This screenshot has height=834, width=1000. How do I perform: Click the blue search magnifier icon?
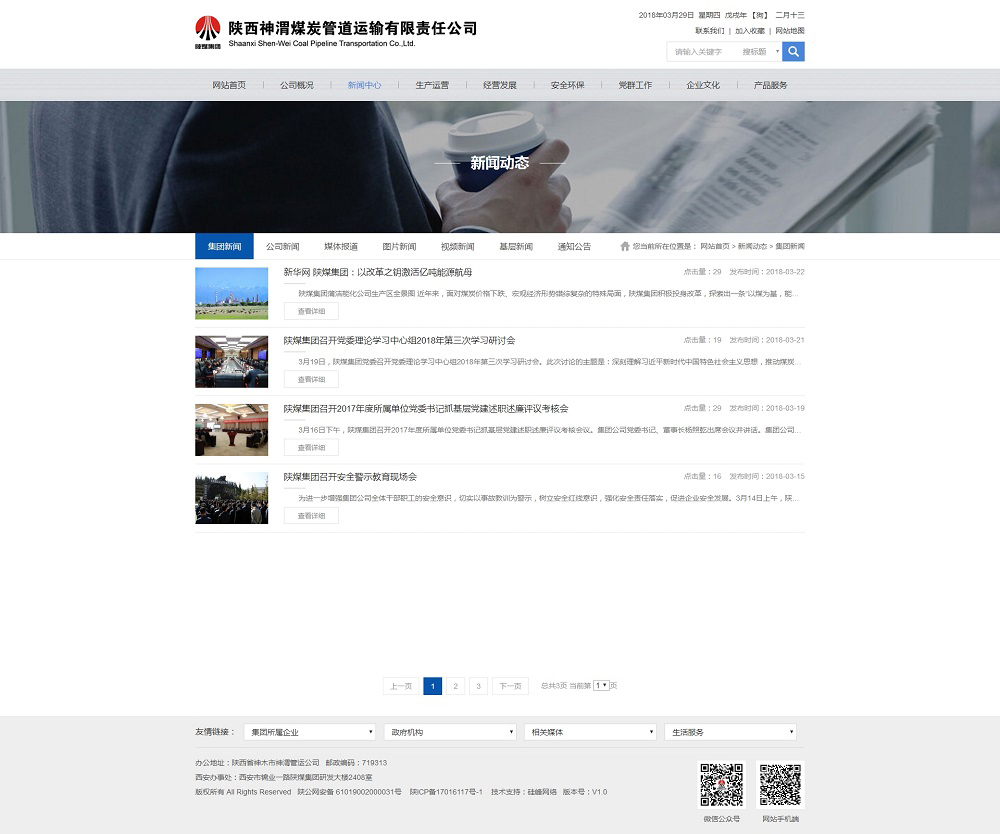click(x=793, y=51)
